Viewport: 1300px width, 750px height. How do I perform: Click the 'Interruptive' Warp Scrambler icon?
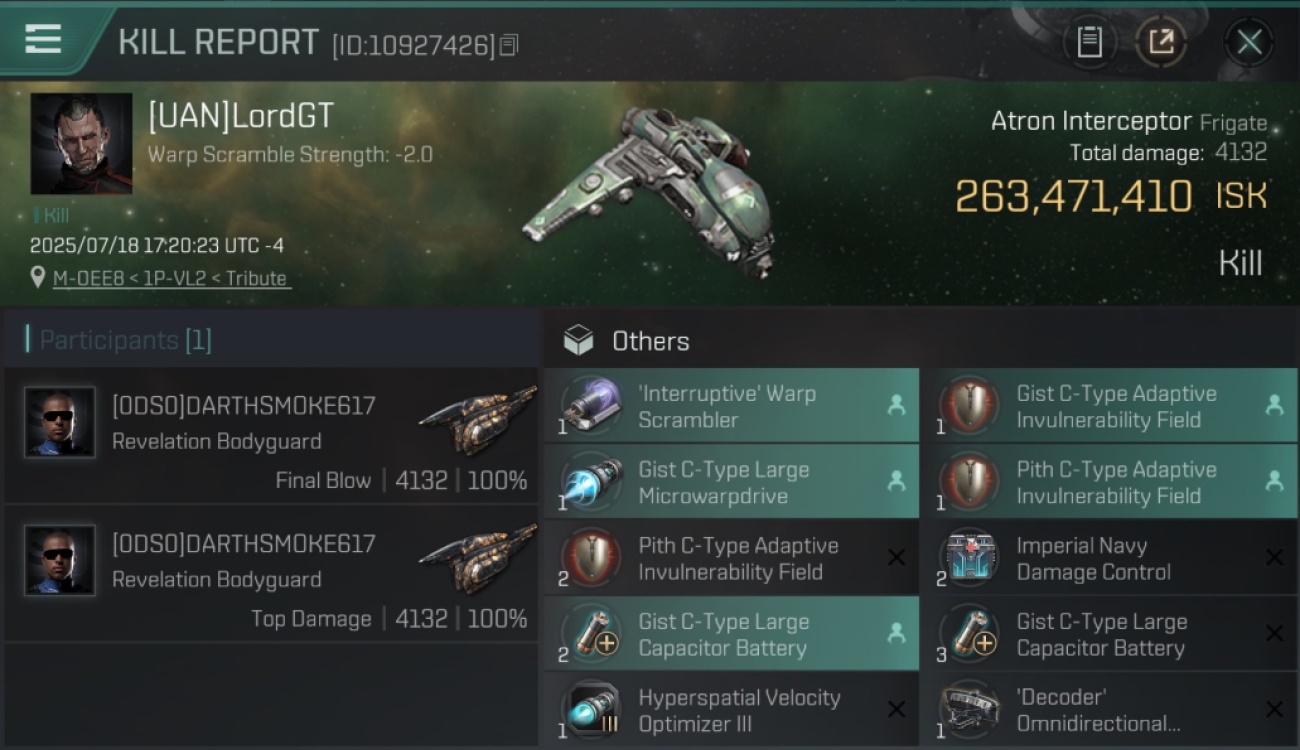[591, 406]
